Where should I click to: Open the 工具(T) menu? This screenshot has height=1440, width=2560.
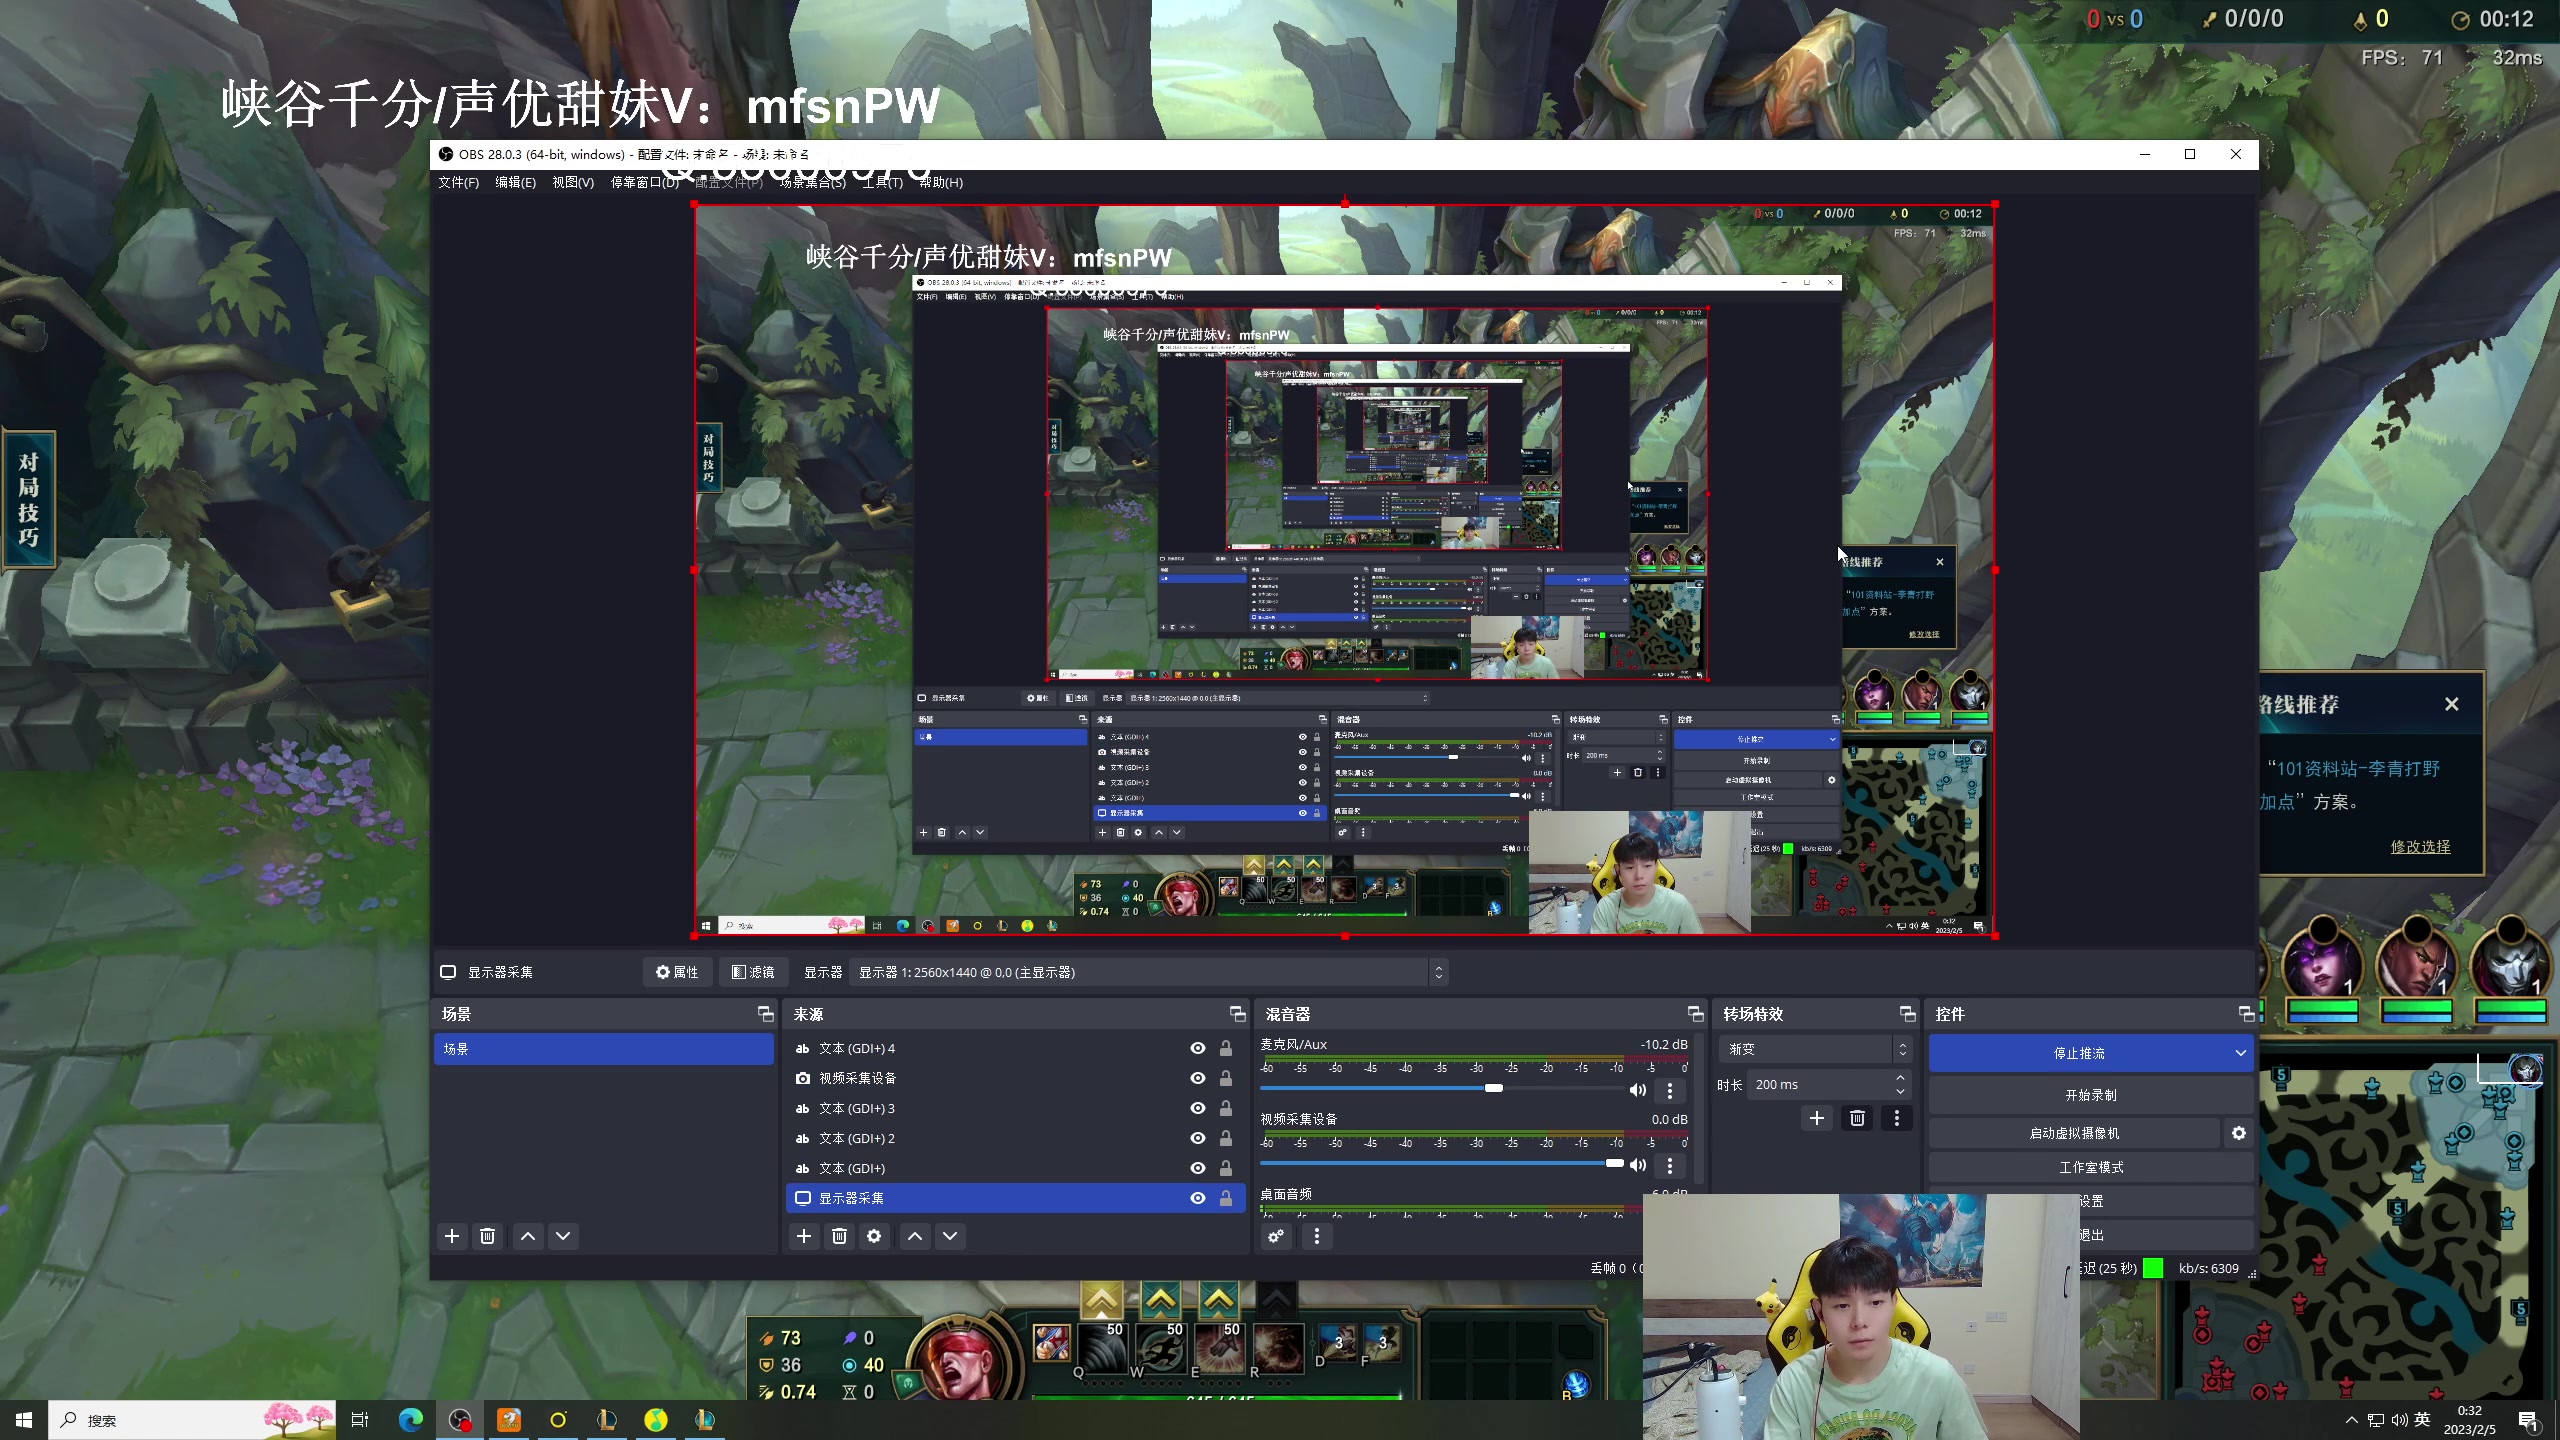882,182
